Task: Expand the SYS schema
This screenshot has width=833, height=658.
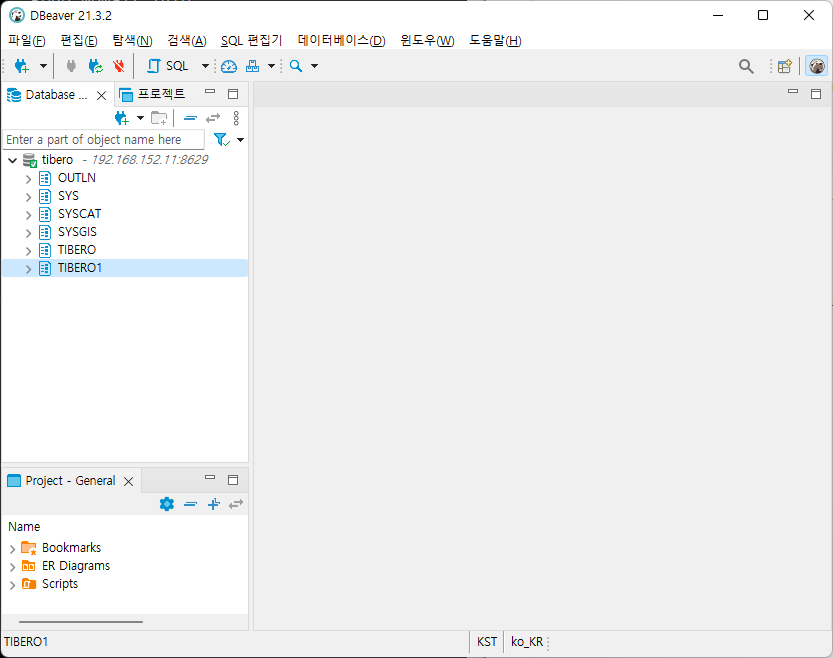Action: tap(27, 195)
